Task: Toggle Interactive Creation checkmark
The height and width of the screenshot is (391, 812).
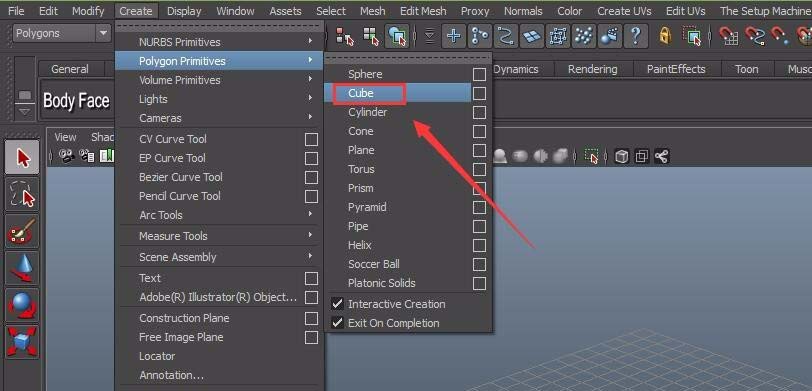Action: coord(338,304)
